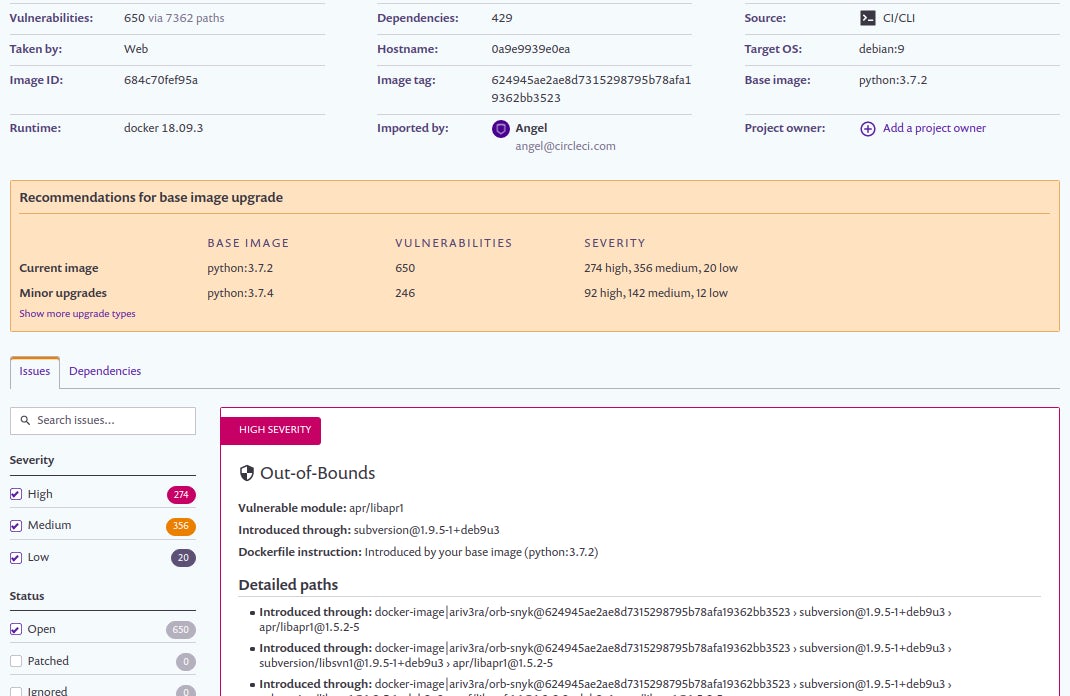
Task: Click Angel's purple avatar icon
Action: (500, 128)
